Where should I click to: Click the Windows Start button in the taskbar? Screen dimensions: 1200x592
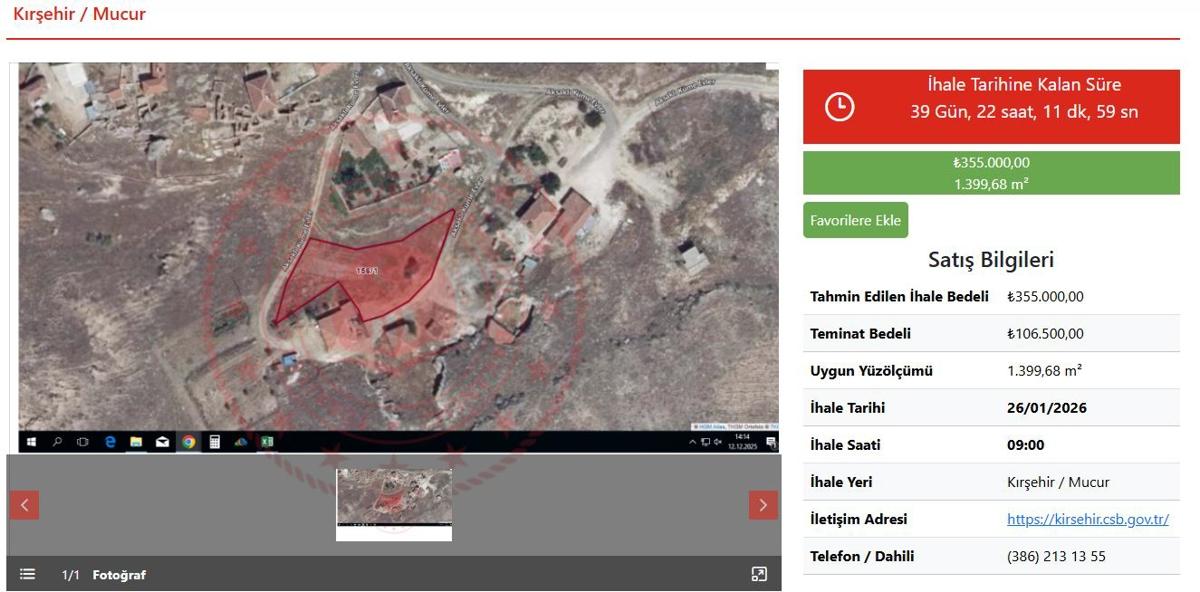pos(31,442)
